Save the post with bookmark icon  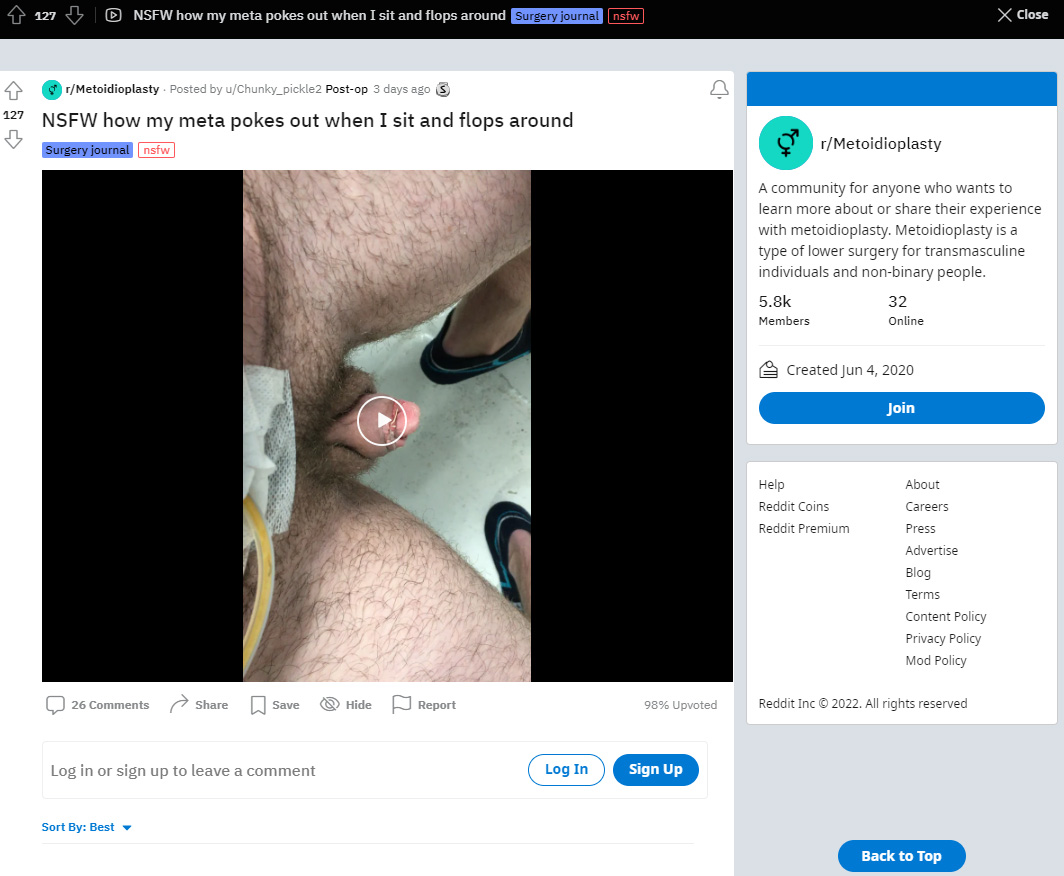coord(275,705)
